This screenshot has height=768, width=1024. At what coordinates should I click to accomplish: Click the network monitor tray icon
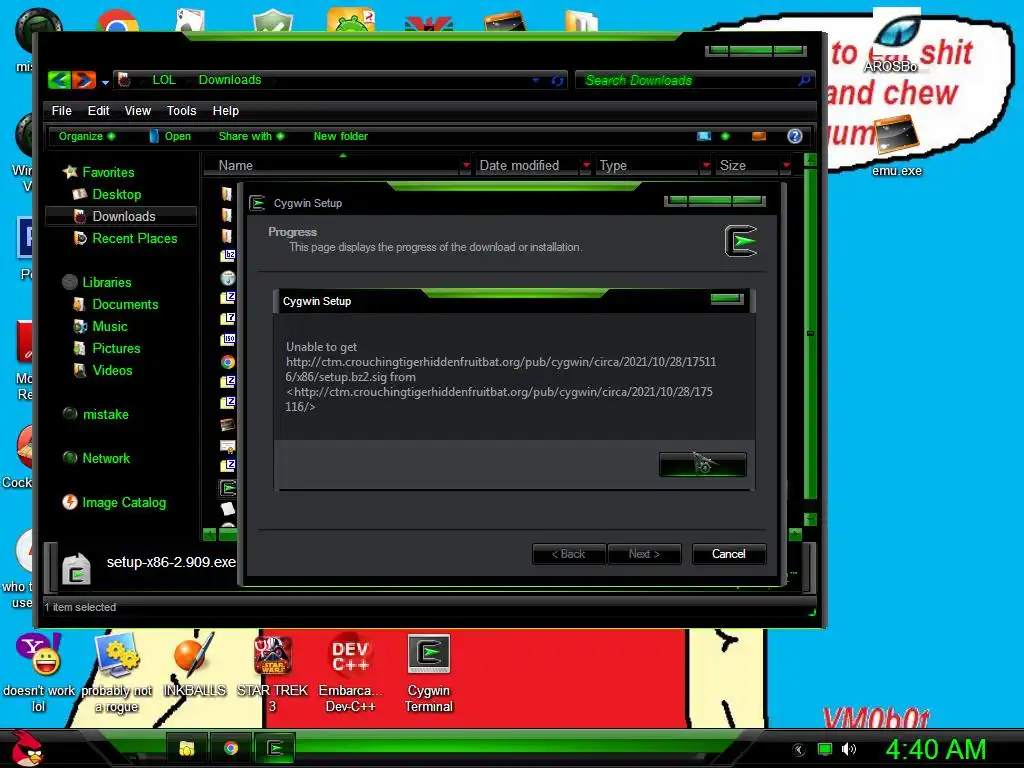[x=825, y=749]
